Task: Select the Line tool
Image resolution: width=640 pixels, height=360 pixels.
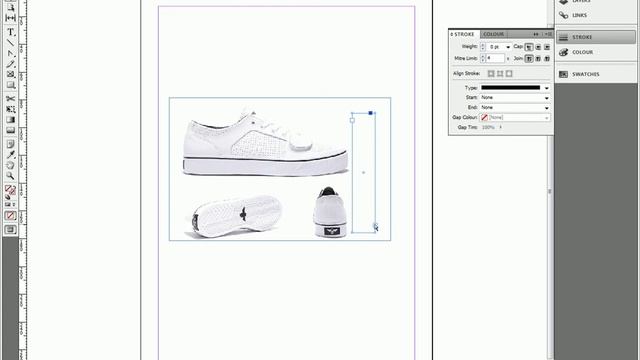Action: 11,43
